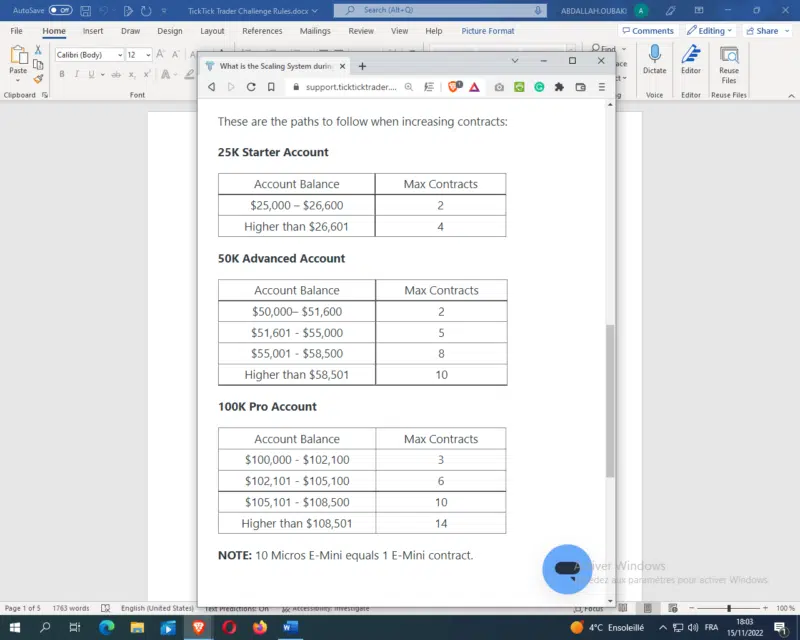Switch to the References ribbon tab

click(262, 31)
